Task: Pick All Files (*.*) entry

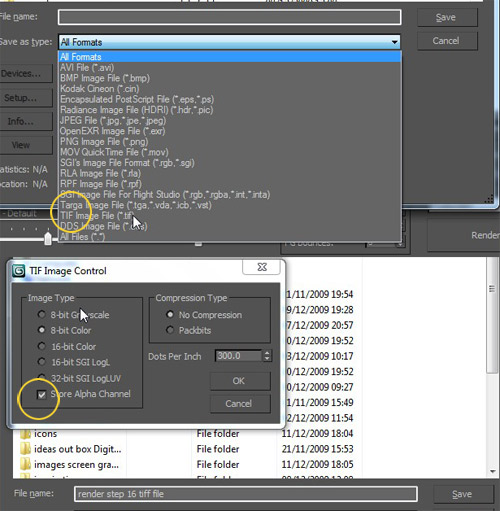Action: 230,237
